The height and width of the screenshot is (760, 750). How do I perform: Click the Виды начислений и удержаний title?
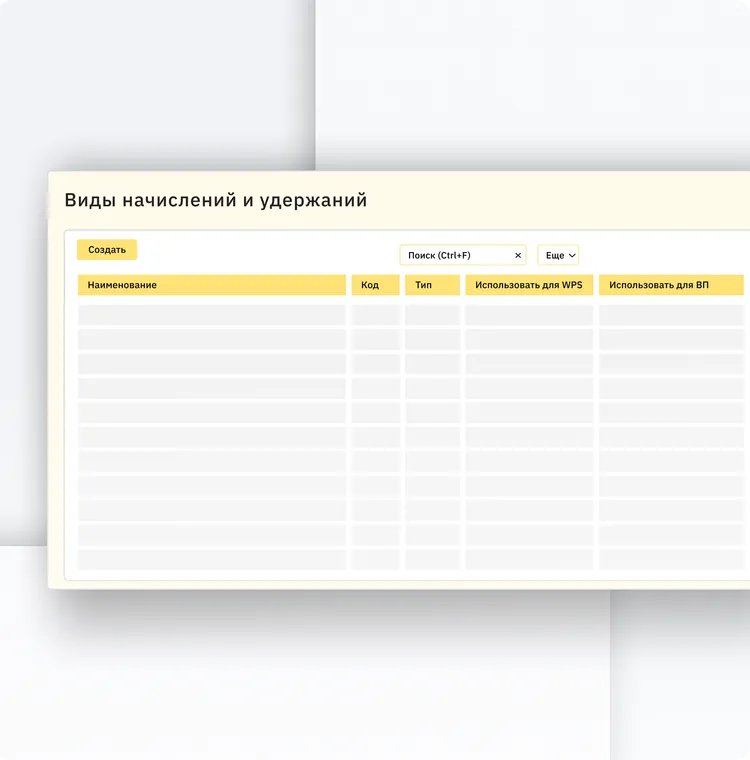(216, 200)
